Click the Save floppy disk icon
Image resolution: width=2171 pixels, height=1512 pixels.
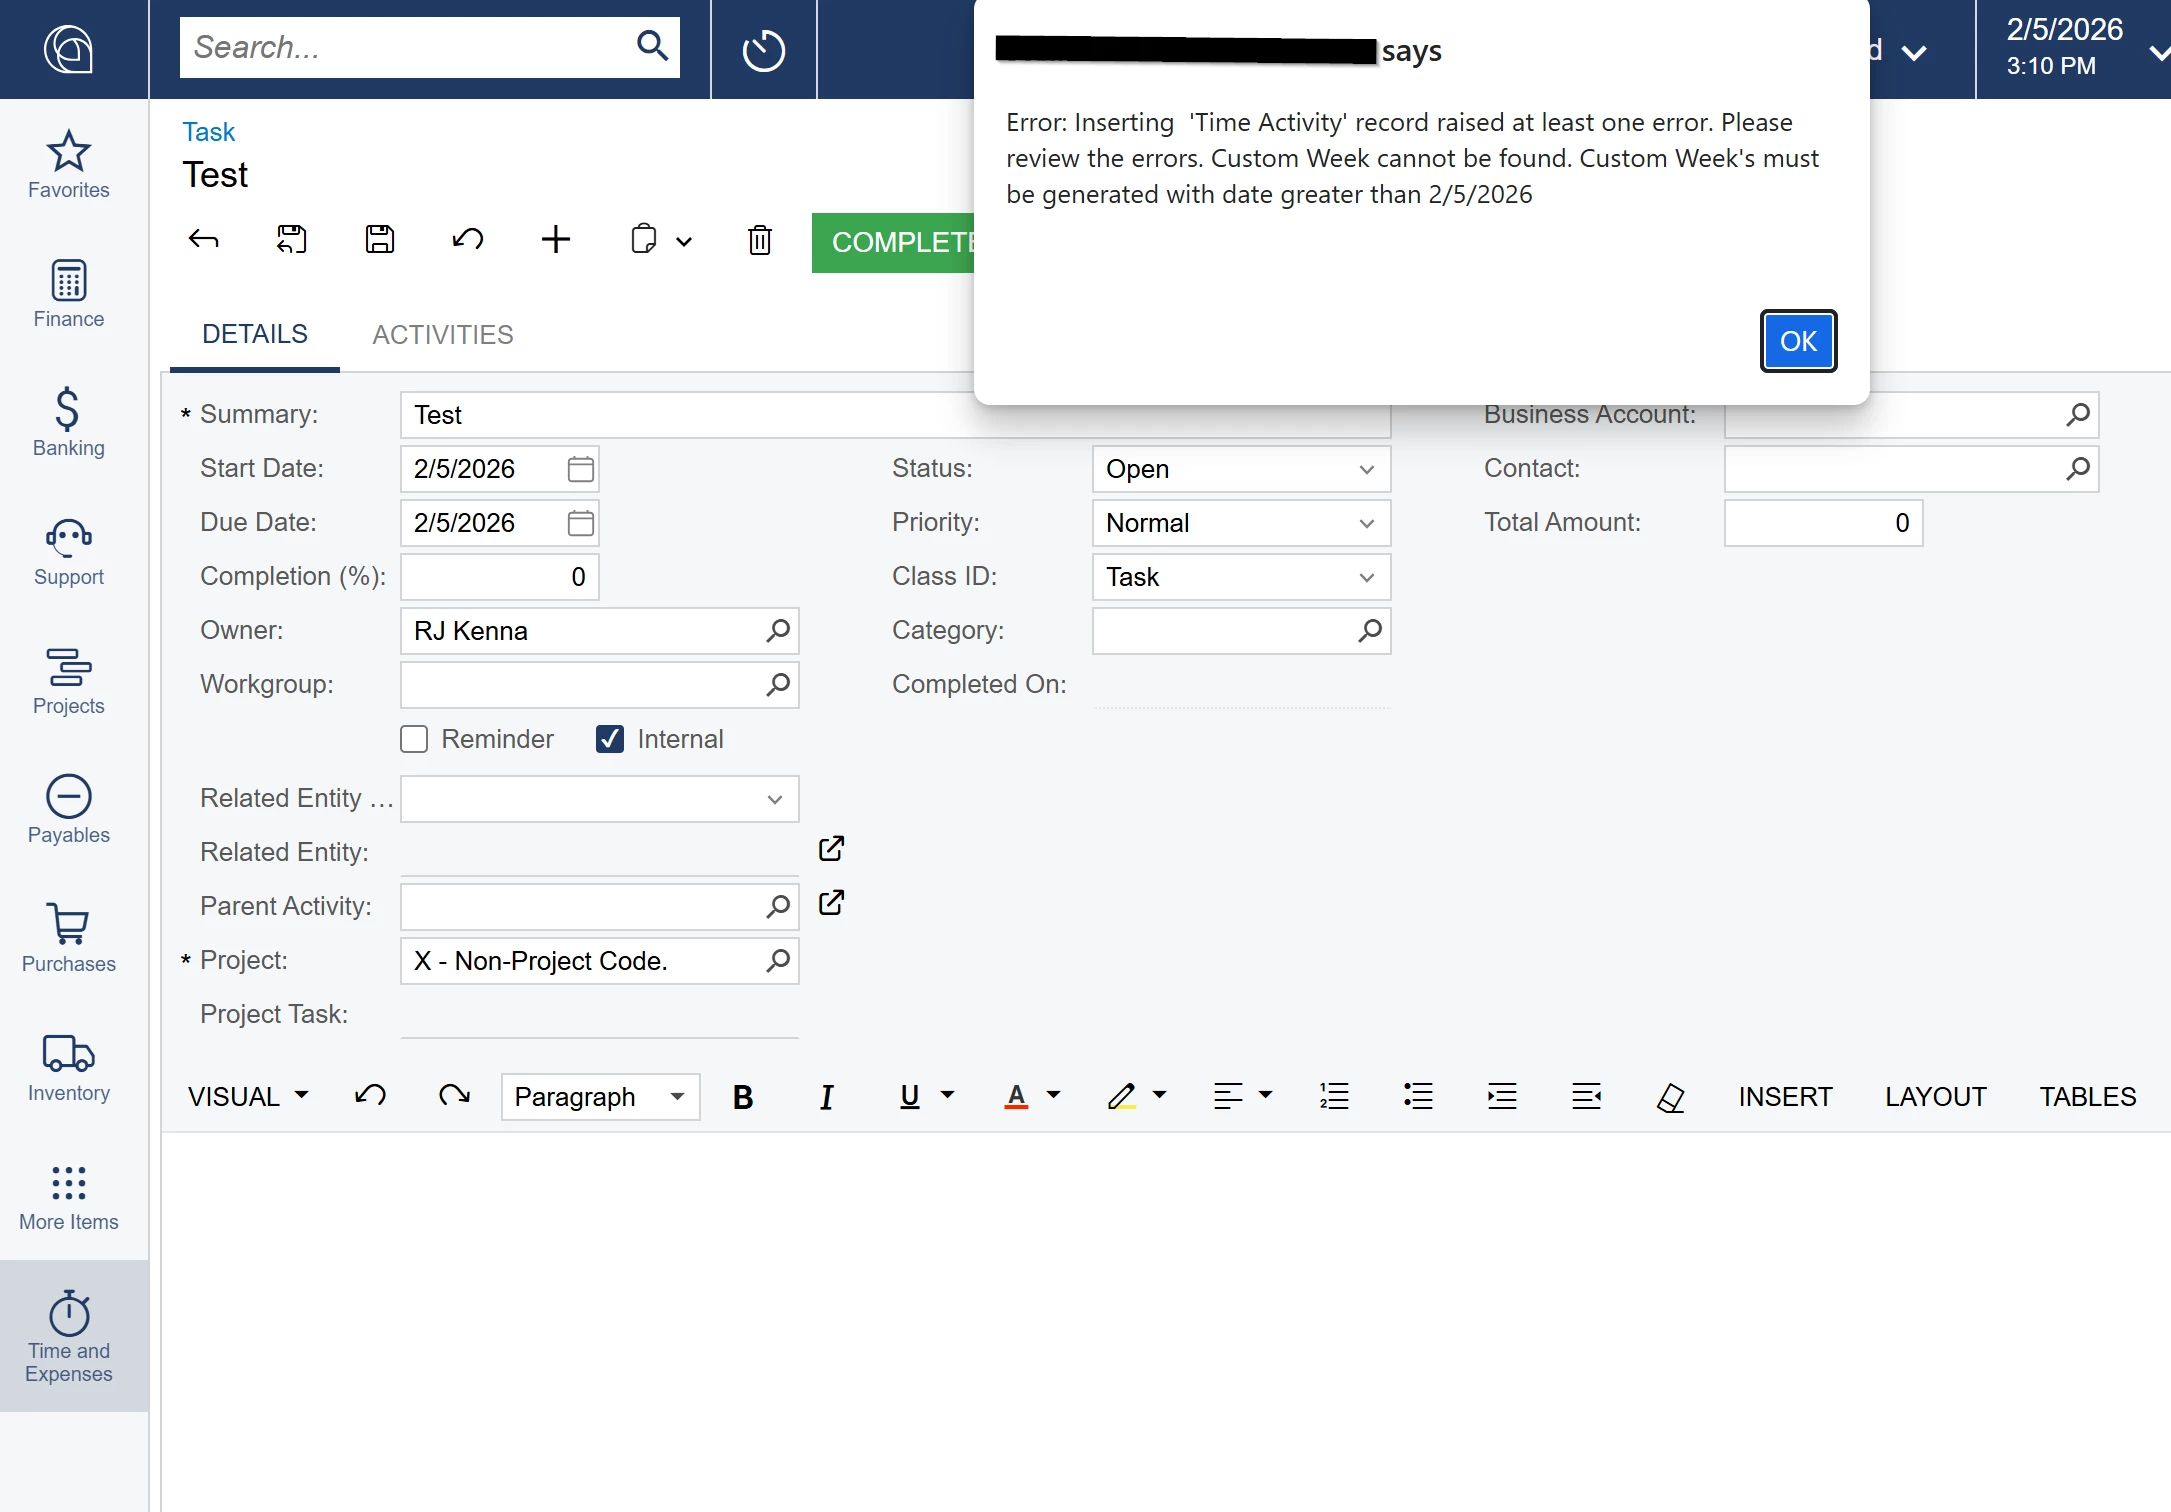[x=380, y=240]
